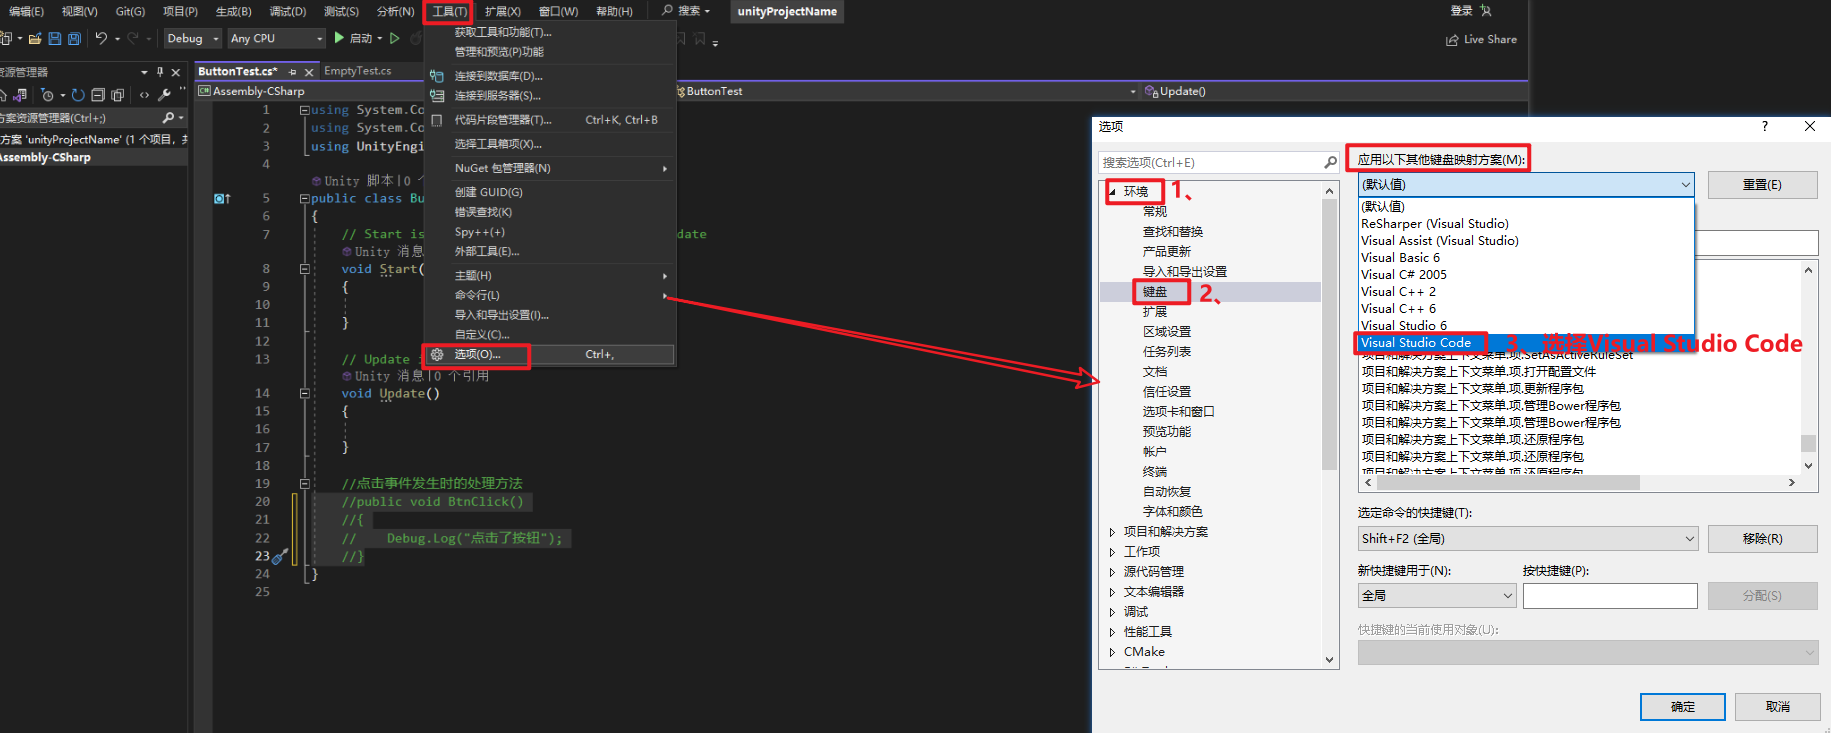Expand the Text Editor node in Options tree
The width and height of the screenshot is (1831, 733).
(1112, 592)
